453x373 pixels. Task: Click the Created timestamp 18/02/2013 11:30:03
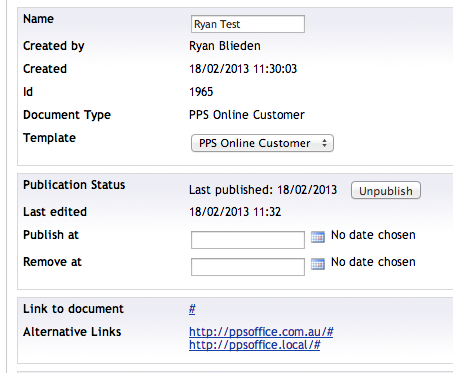coord(243,69)
